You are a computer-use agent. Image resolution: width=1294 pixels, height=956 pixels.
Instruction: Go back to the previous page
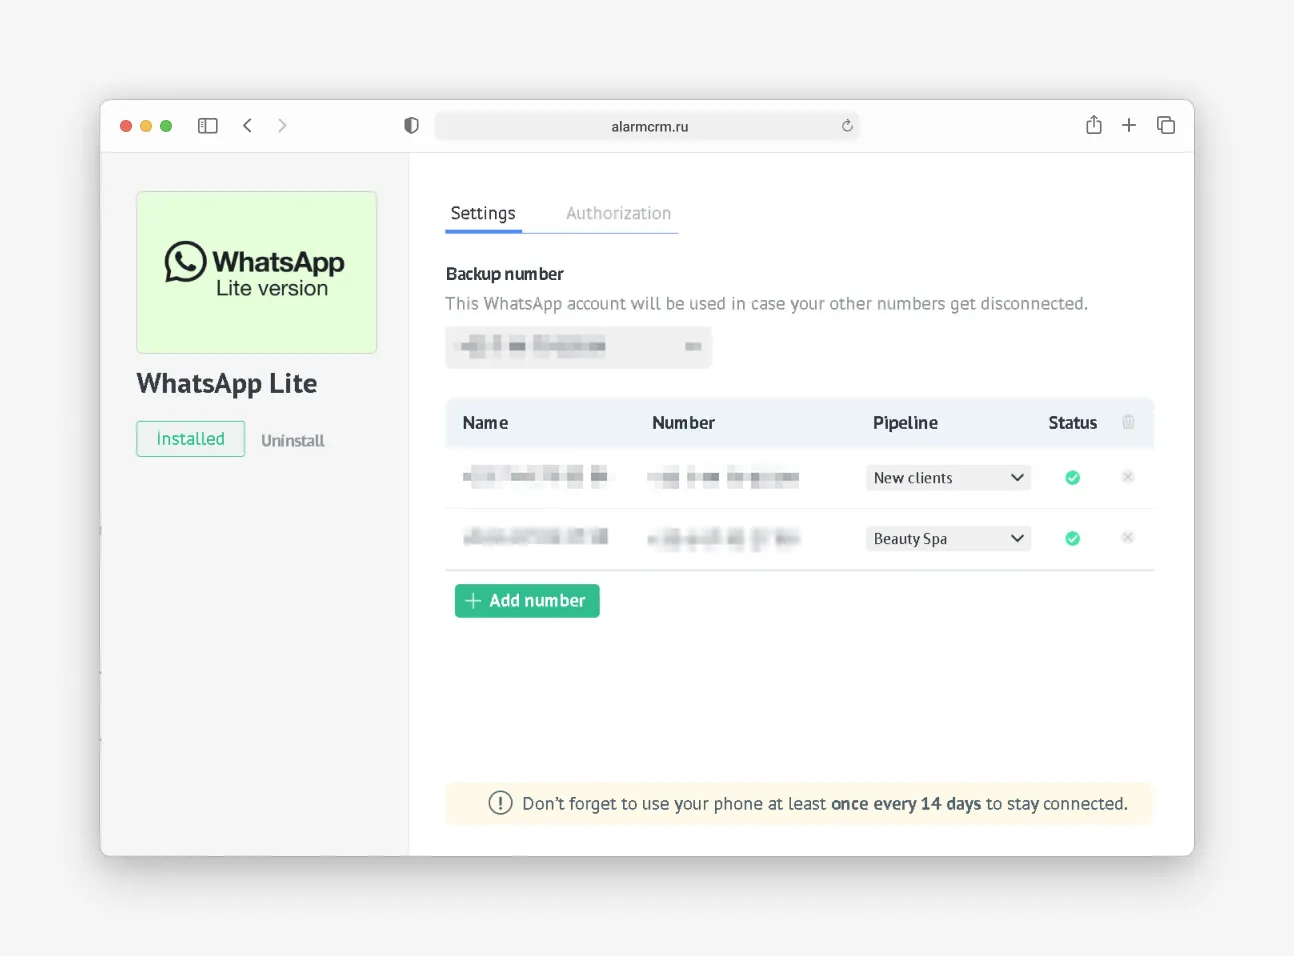pos(247,126)
